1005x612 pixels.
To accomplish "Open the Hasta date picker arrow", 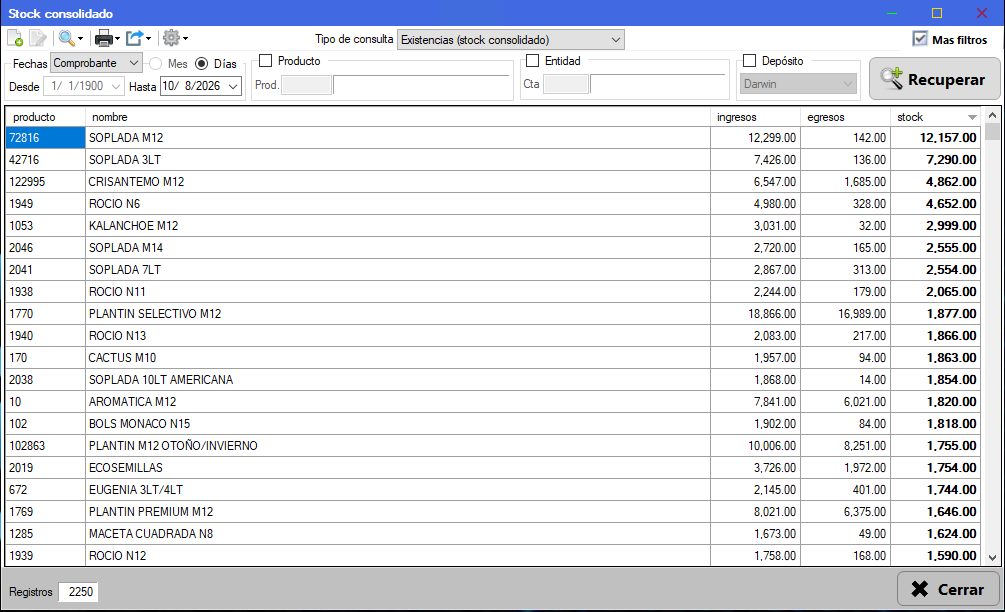I will click(233, 86).
